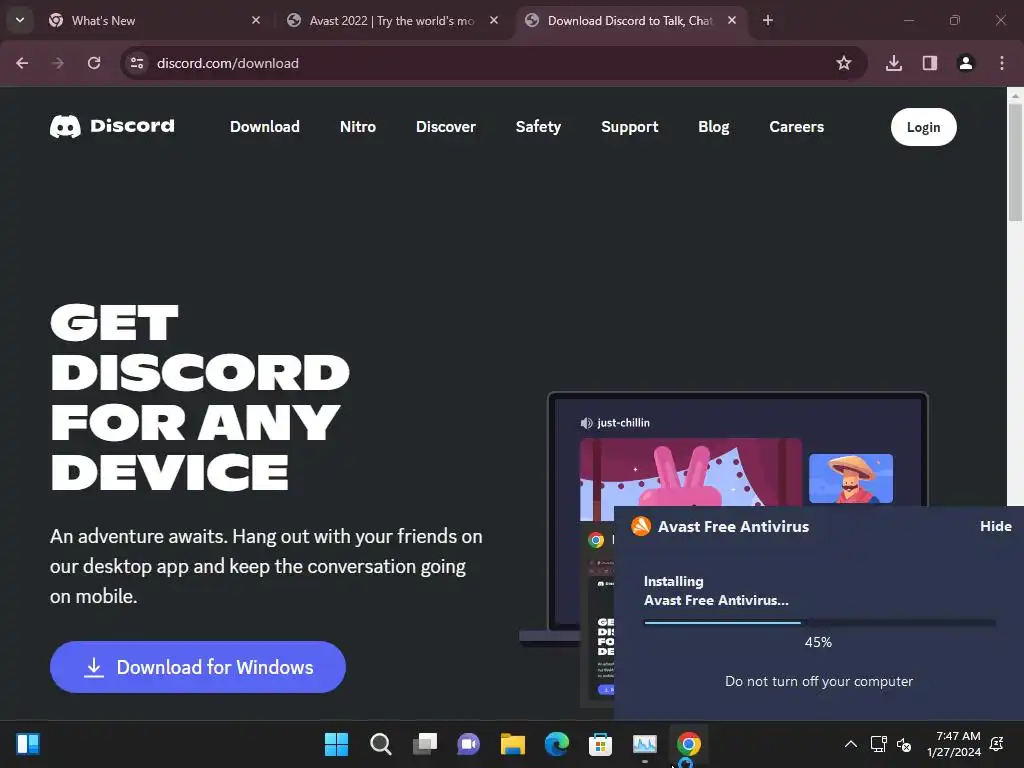The width and height of the screenshot is (1024, 768).
Task: Open Nitro in Discord navigation
Action: pos(358,127)
